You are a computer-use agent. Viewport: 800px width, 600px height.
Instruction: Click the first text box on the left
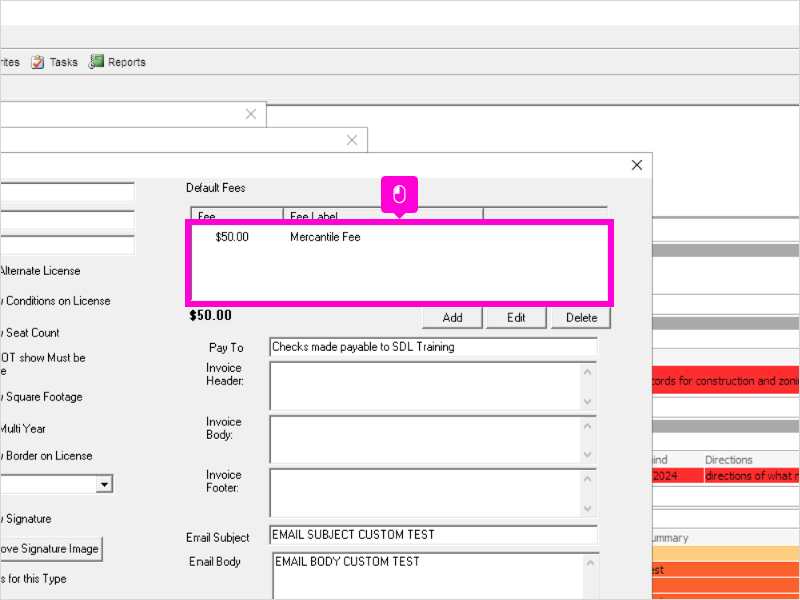67,192
